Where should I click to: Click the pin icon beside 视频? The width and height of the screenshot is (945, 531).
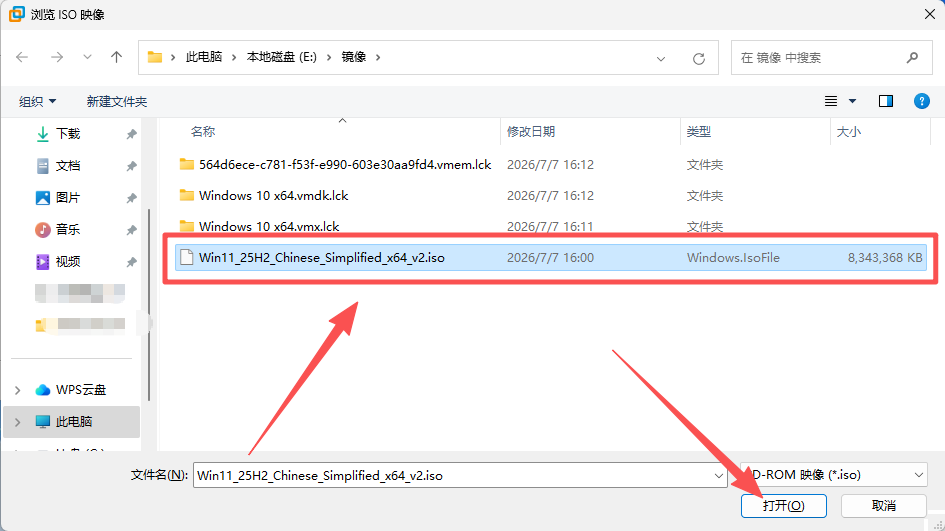131,262
